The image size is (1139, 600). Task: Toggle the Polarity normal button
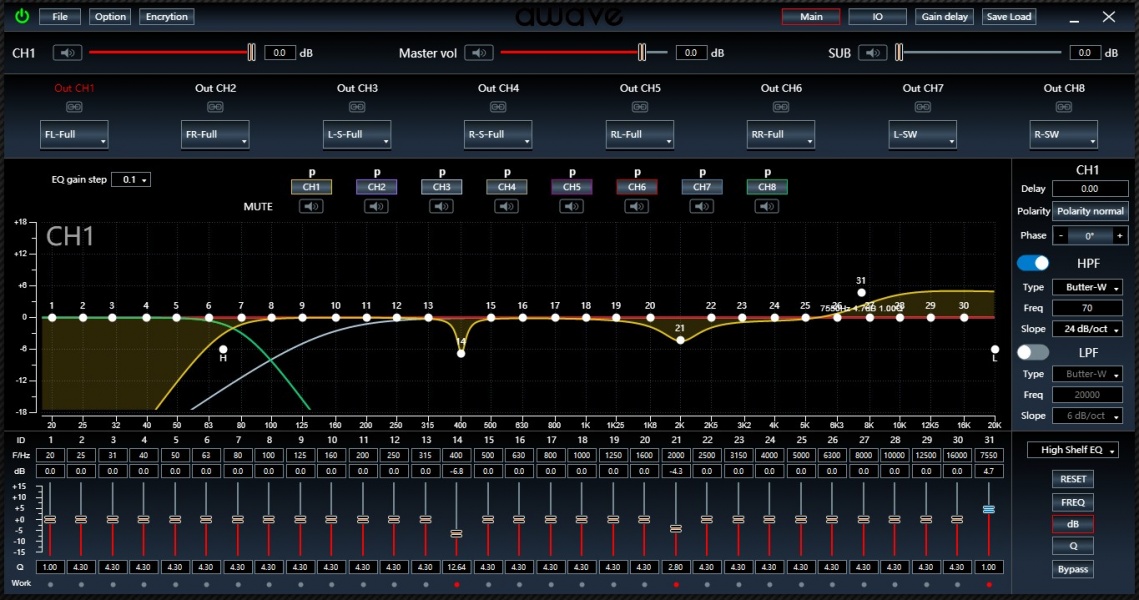coord(1091,211)
